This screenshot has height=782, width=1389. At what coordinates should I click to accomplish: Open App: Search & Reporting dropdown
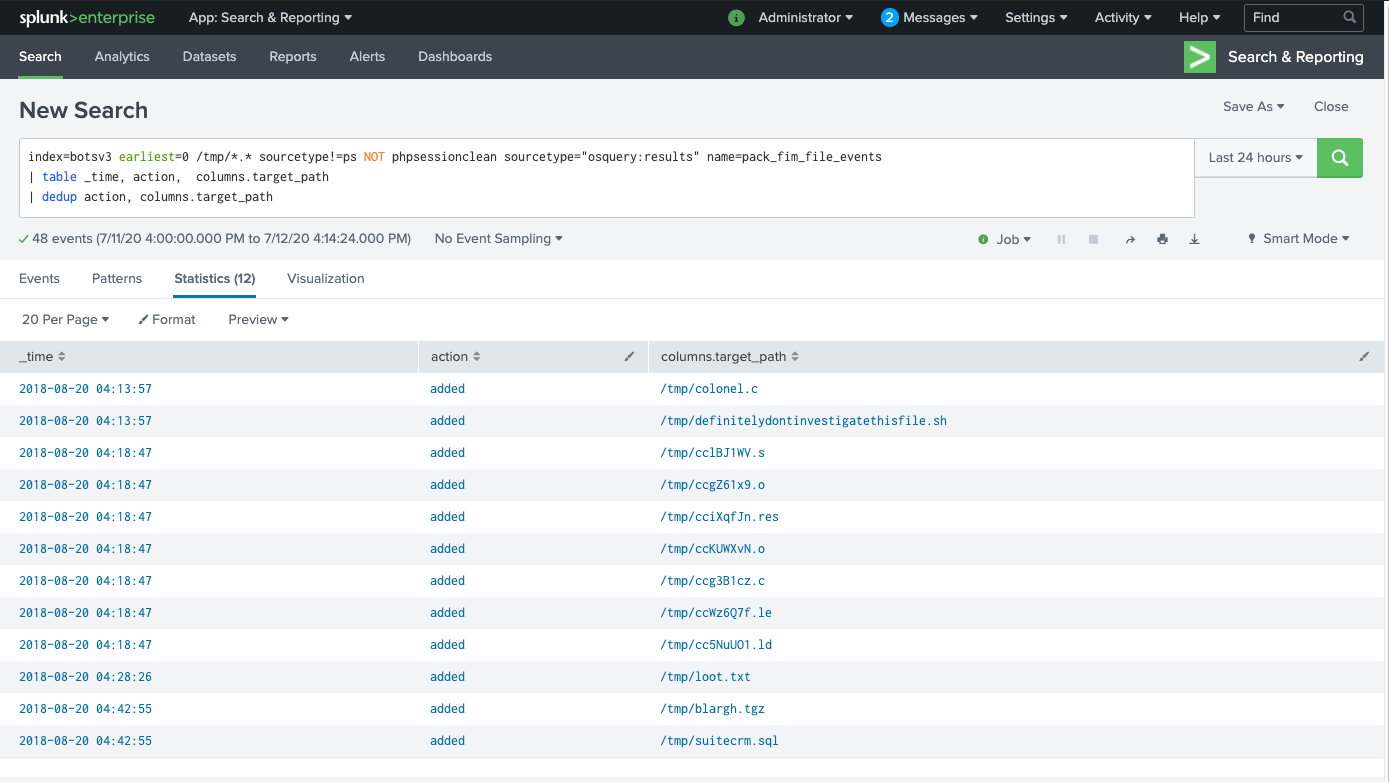(270, 18)
